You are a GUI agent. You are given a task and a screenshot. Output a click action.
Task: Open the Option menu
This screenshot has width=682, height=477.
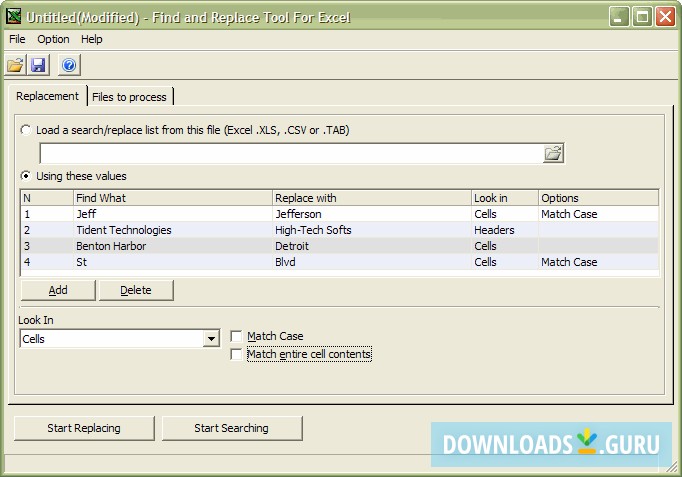[x=53, y=39]
